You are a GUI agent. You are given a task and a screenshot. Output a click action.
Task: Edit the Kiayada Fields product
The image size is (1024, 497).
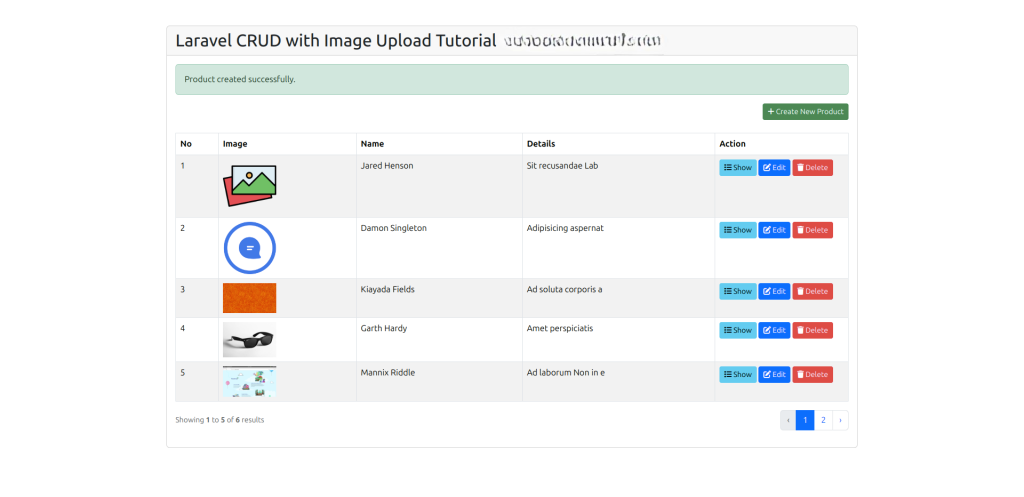click(x=775, y=291)
